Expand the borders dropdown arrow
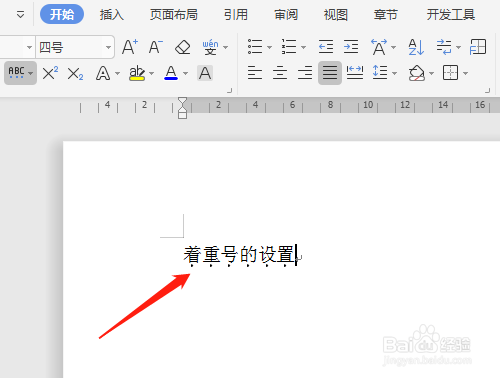 click(466, 73)
